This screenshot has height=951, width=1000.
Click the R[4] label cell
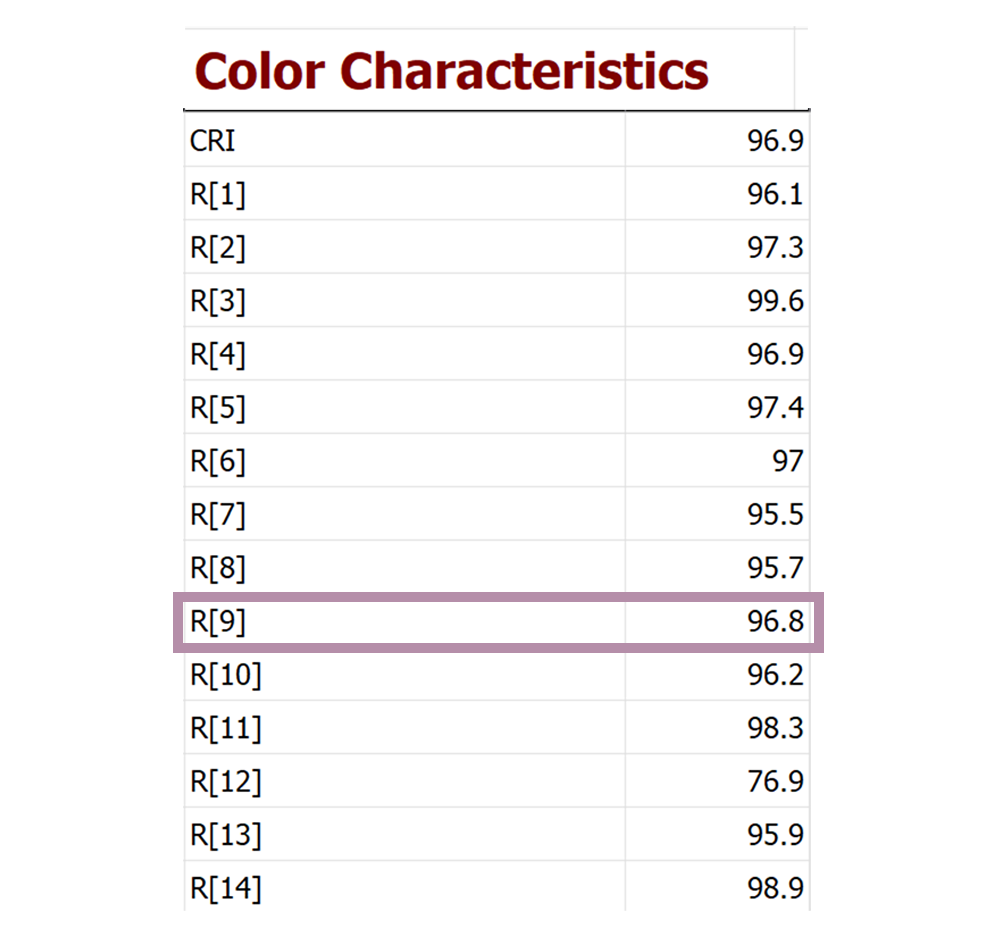coord(217,355)
